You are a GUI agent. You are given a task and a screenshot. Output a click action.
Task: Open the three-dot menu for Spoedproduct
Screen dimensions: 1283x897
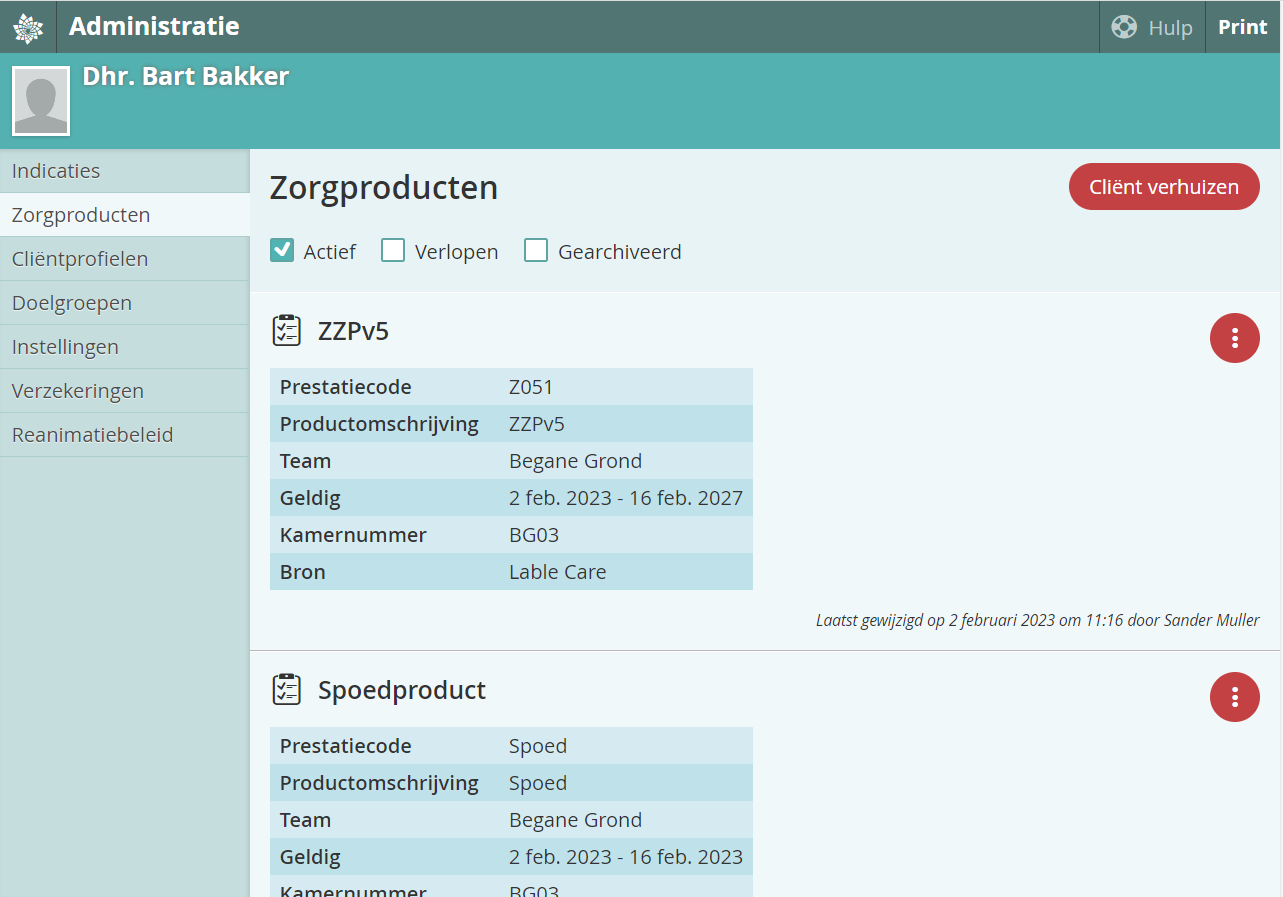[1234, 697]
